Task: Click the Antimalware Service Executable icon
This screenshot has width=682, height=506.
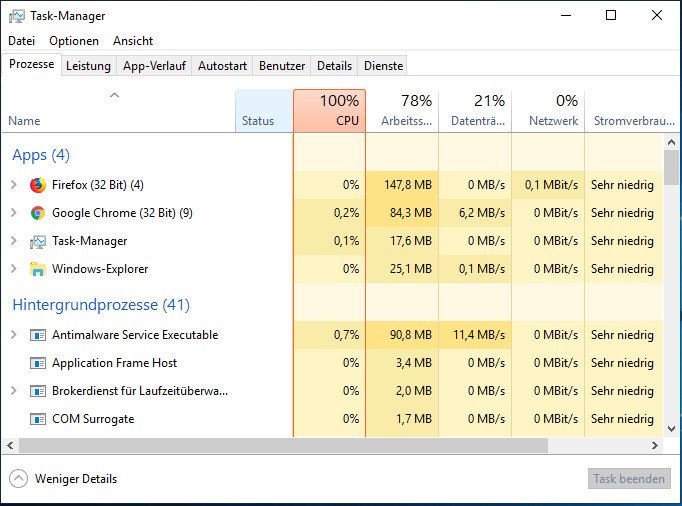Action: pos(38,335)
